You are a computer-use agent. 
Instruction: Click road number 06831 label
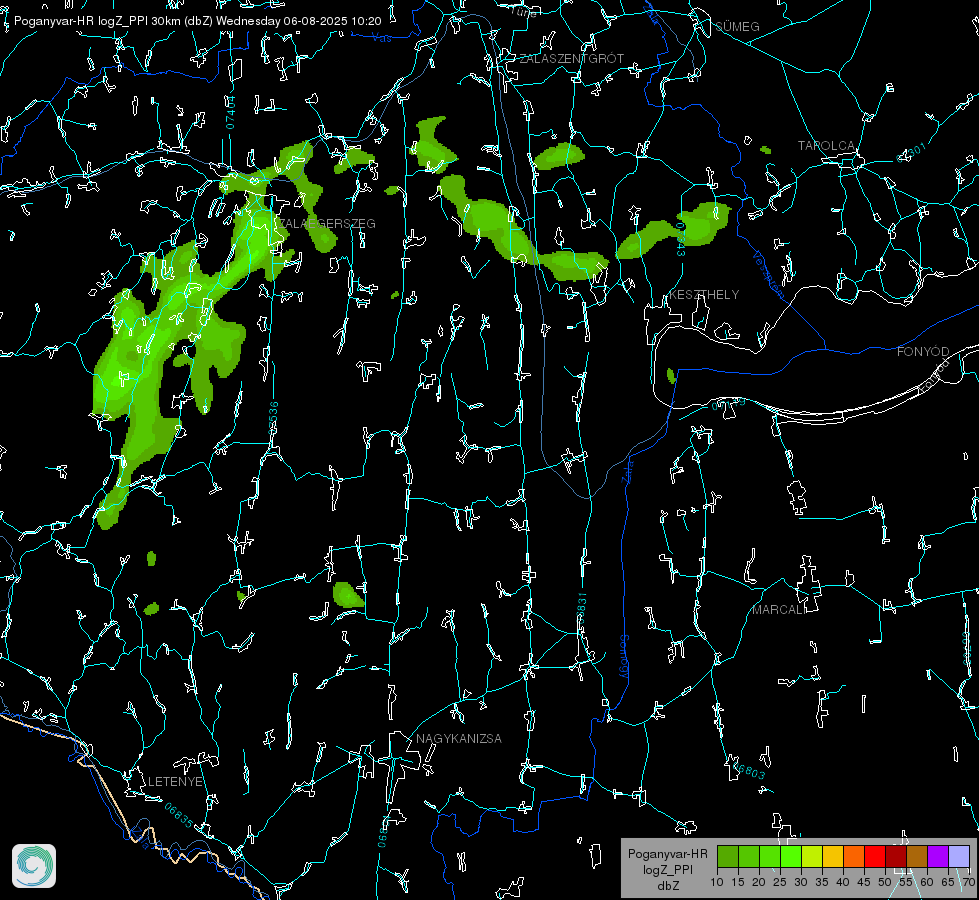click(x=581, y=609)
